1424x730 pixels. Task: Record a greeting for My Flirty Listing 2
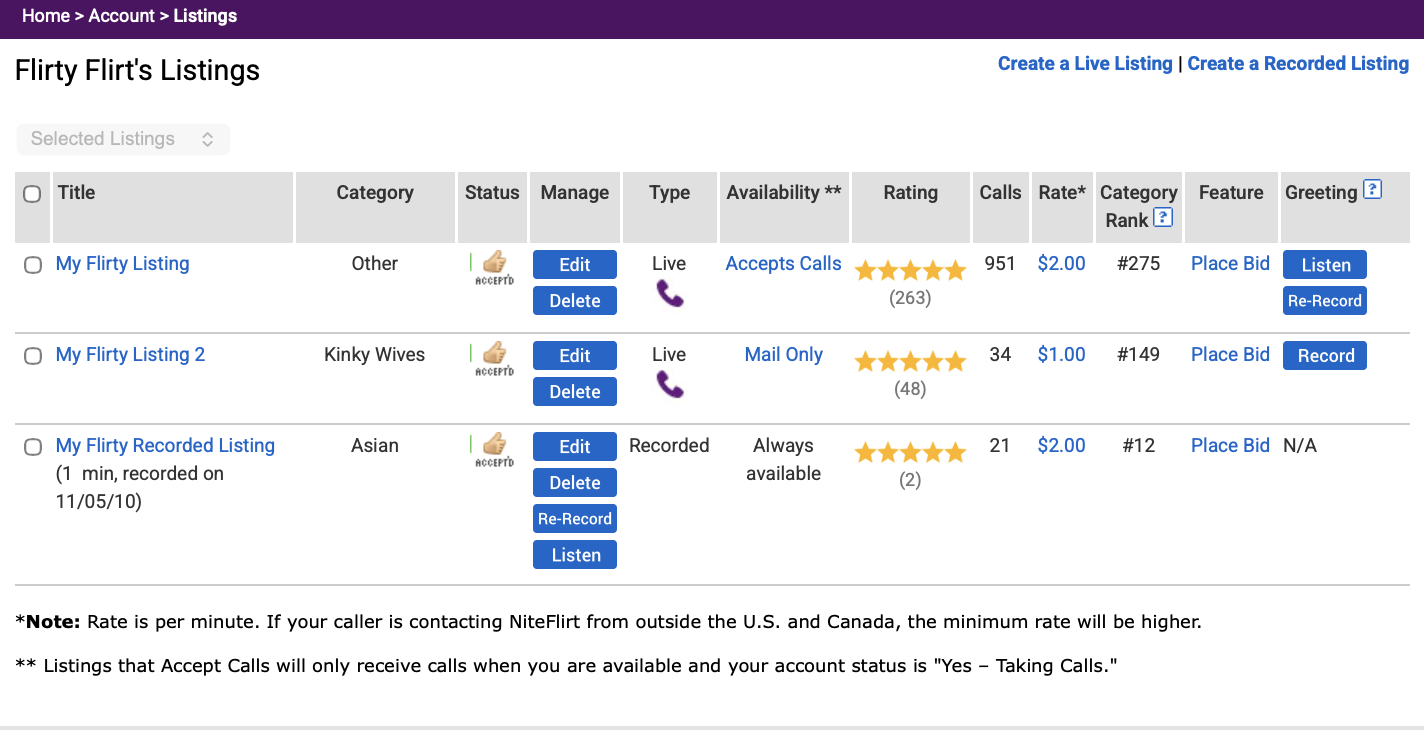(x=1325, y=356)
